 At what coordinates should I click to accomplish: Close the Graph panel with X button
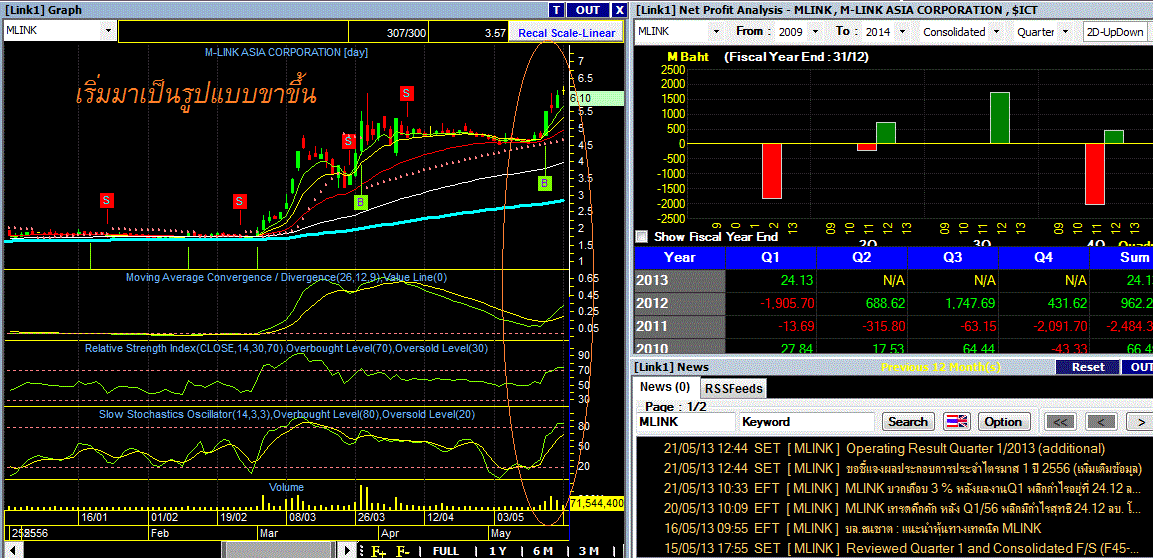(619, 10)
